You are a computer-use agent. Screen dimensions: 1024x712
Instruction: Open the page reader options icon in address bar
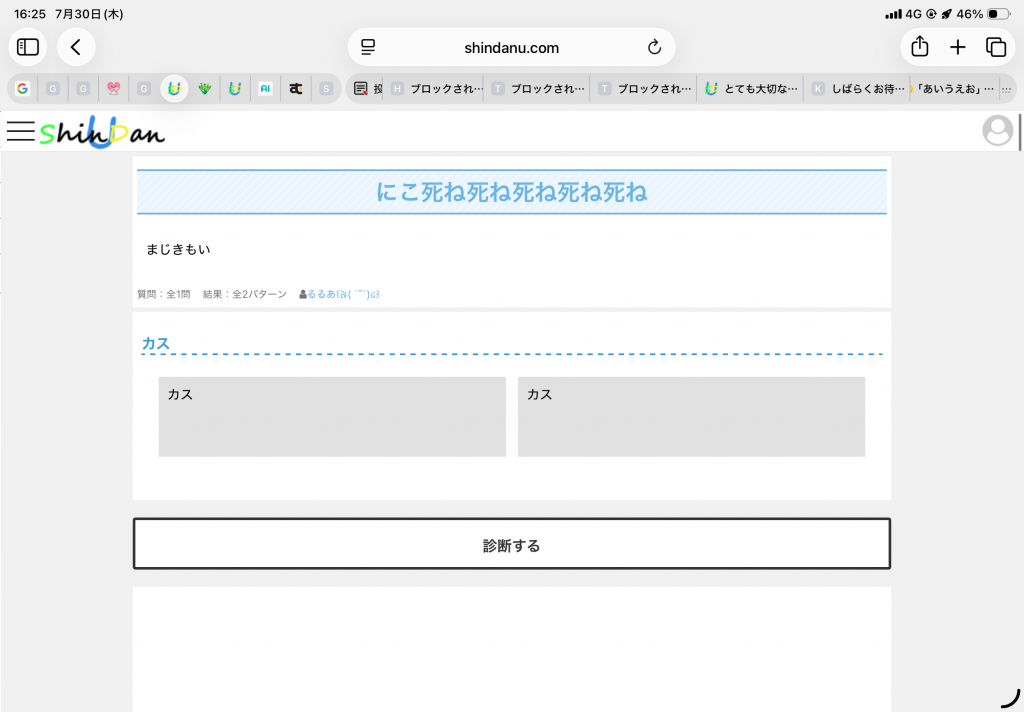click(x=368, y=47)
